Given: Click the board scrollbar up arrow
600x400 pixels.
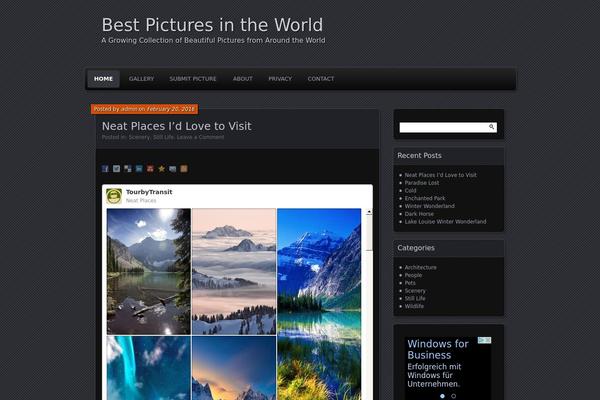Looking at the screenshot, I should pos(369,212).
